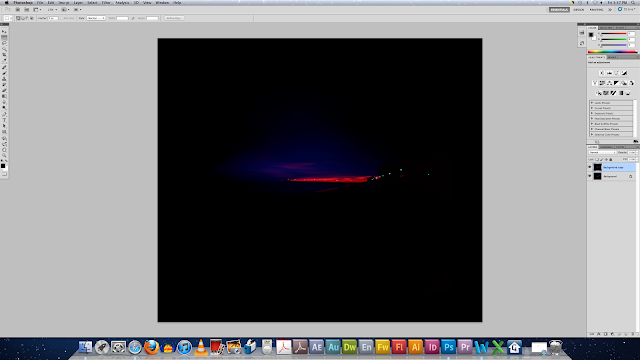Add a Vibrance adjustment
Viewport: 640px width, 360px height.
click(595, 83)
